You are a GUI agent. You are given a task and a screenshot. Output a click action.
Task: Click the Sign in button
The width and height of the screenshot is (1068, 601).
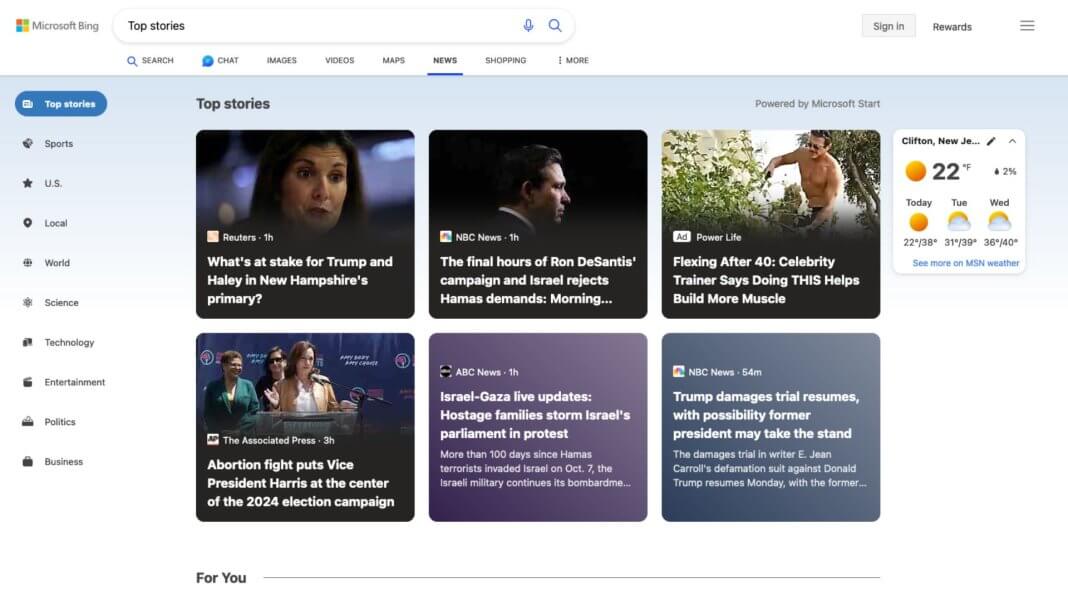(888, 25)
